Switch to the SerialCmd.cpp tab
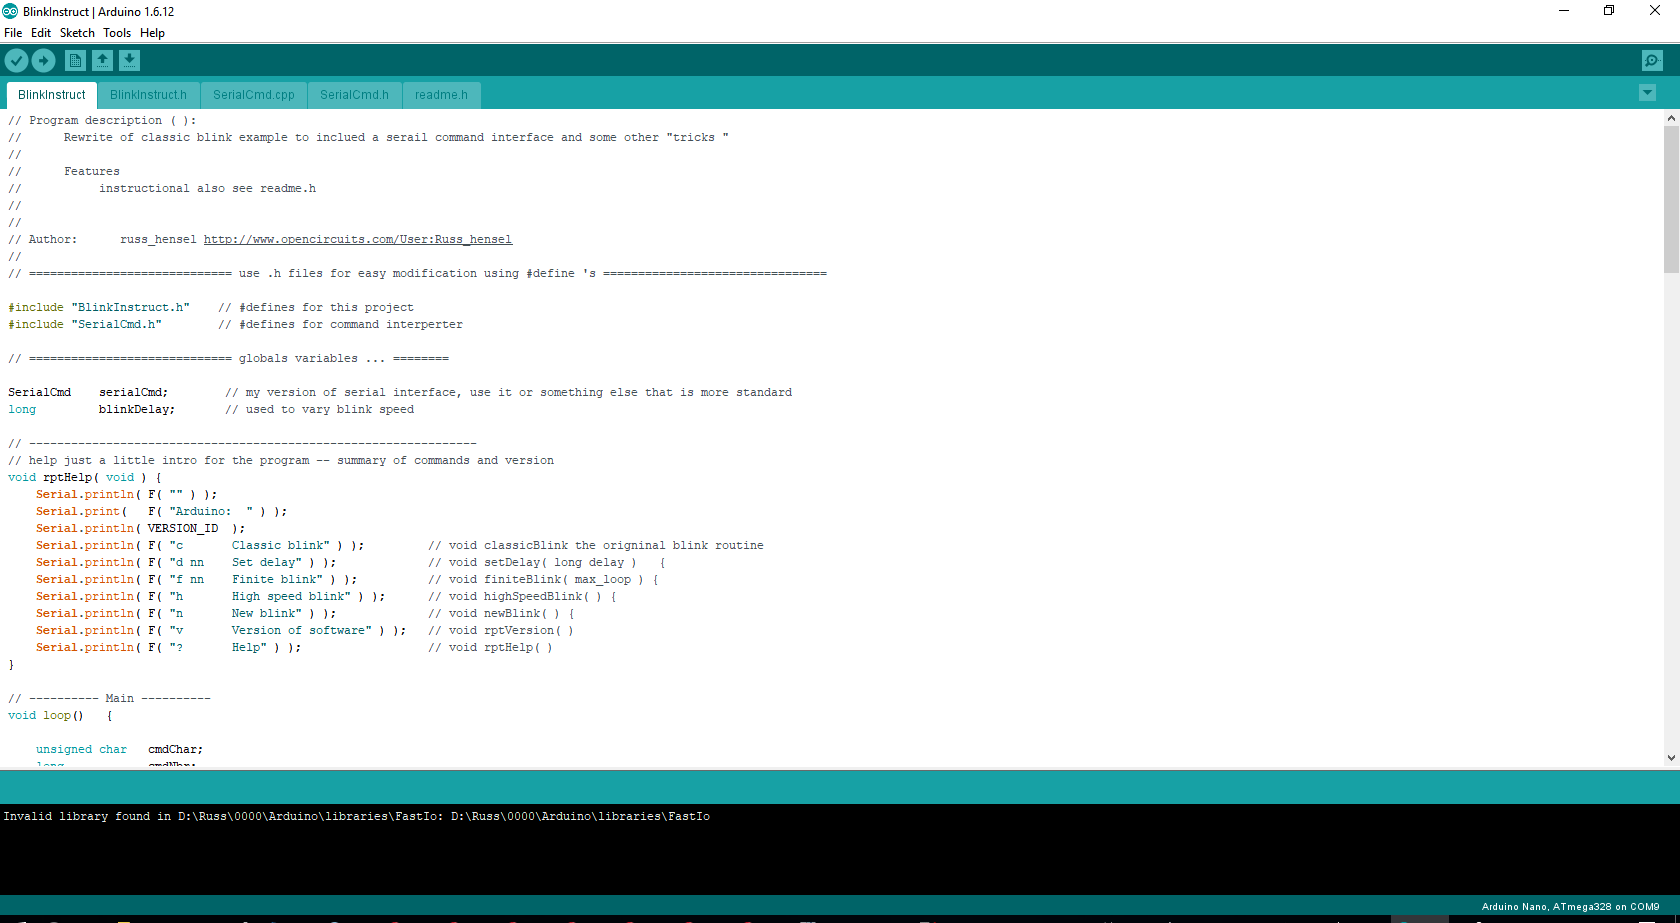The width and height of the screenshot is (1680, 923). (254, 95)
